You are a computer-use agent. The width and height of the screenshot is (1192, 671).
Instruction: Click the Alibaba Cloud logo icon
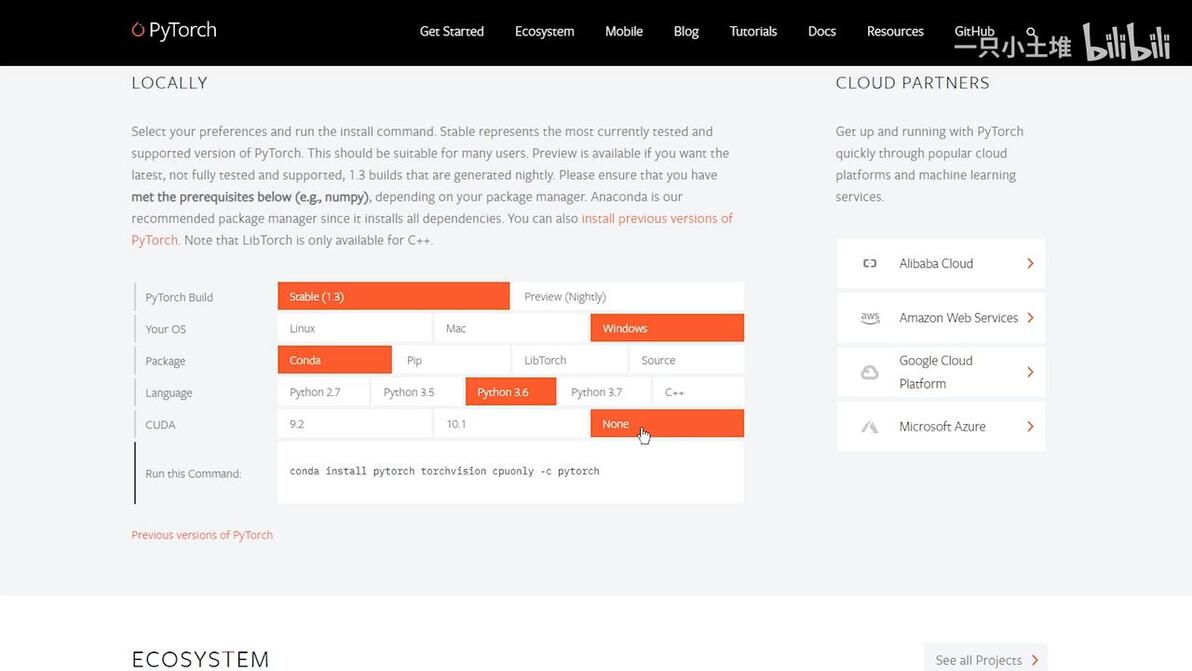point(869,264)
